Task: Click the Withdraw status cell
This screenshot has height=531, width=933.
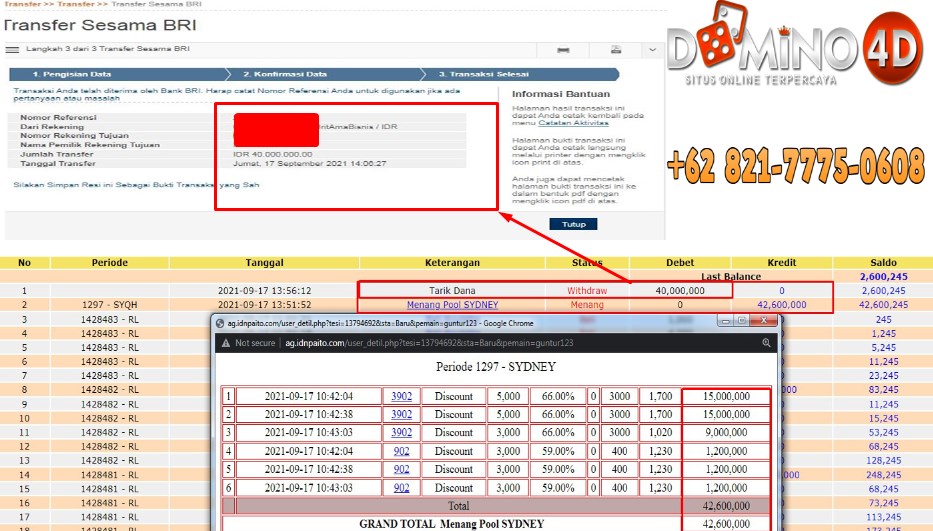Action: 587,291
